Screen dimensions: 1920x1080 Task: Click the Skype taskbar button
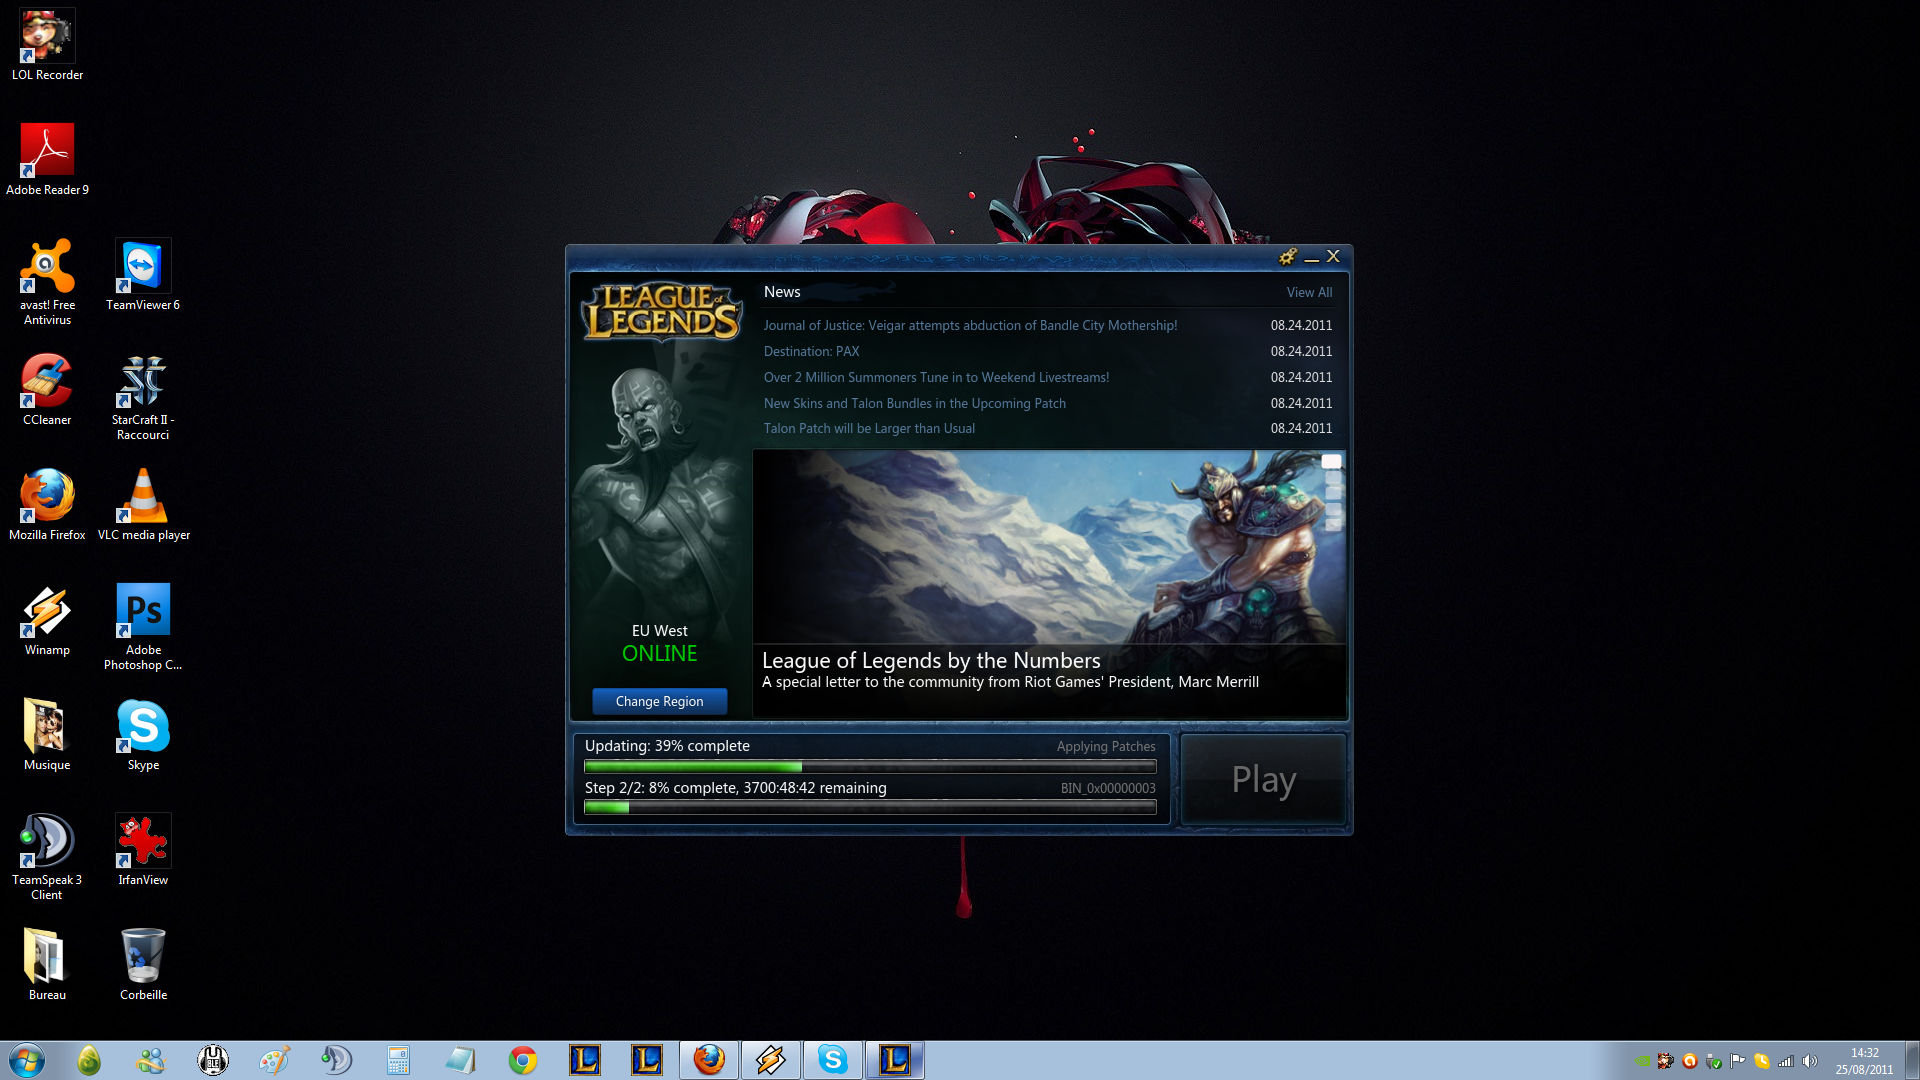point(833,1060)
